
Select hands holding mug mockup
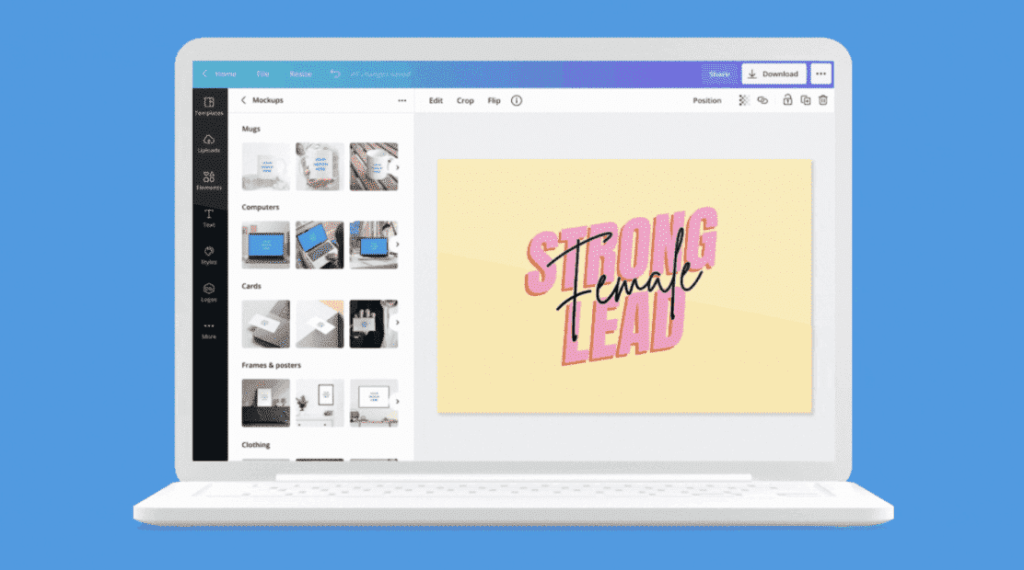[319, 166]
